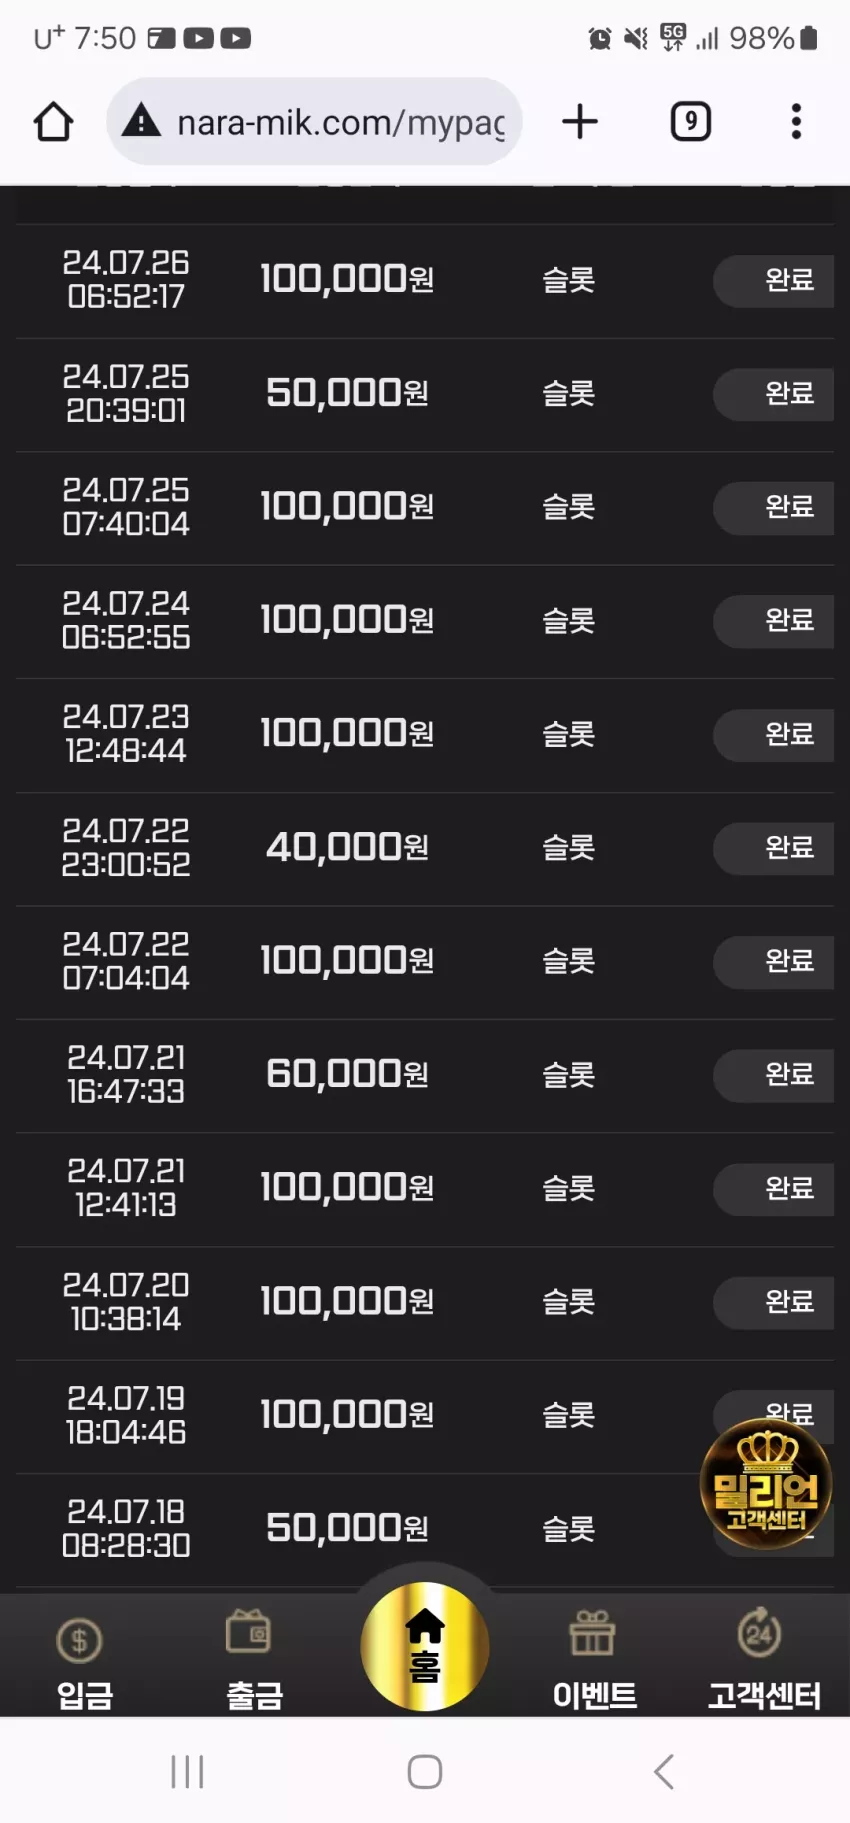Tap 슬롯 label in the 24.07.20 row
850x1823 pixels.
[568, 1302]
